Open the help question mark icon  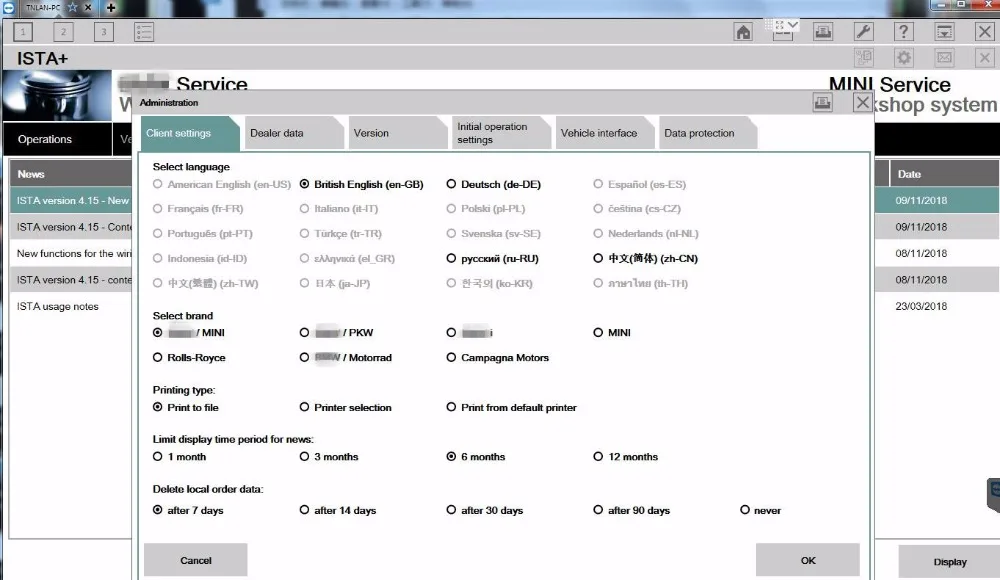pyautogui.click(x=903, y=31)
